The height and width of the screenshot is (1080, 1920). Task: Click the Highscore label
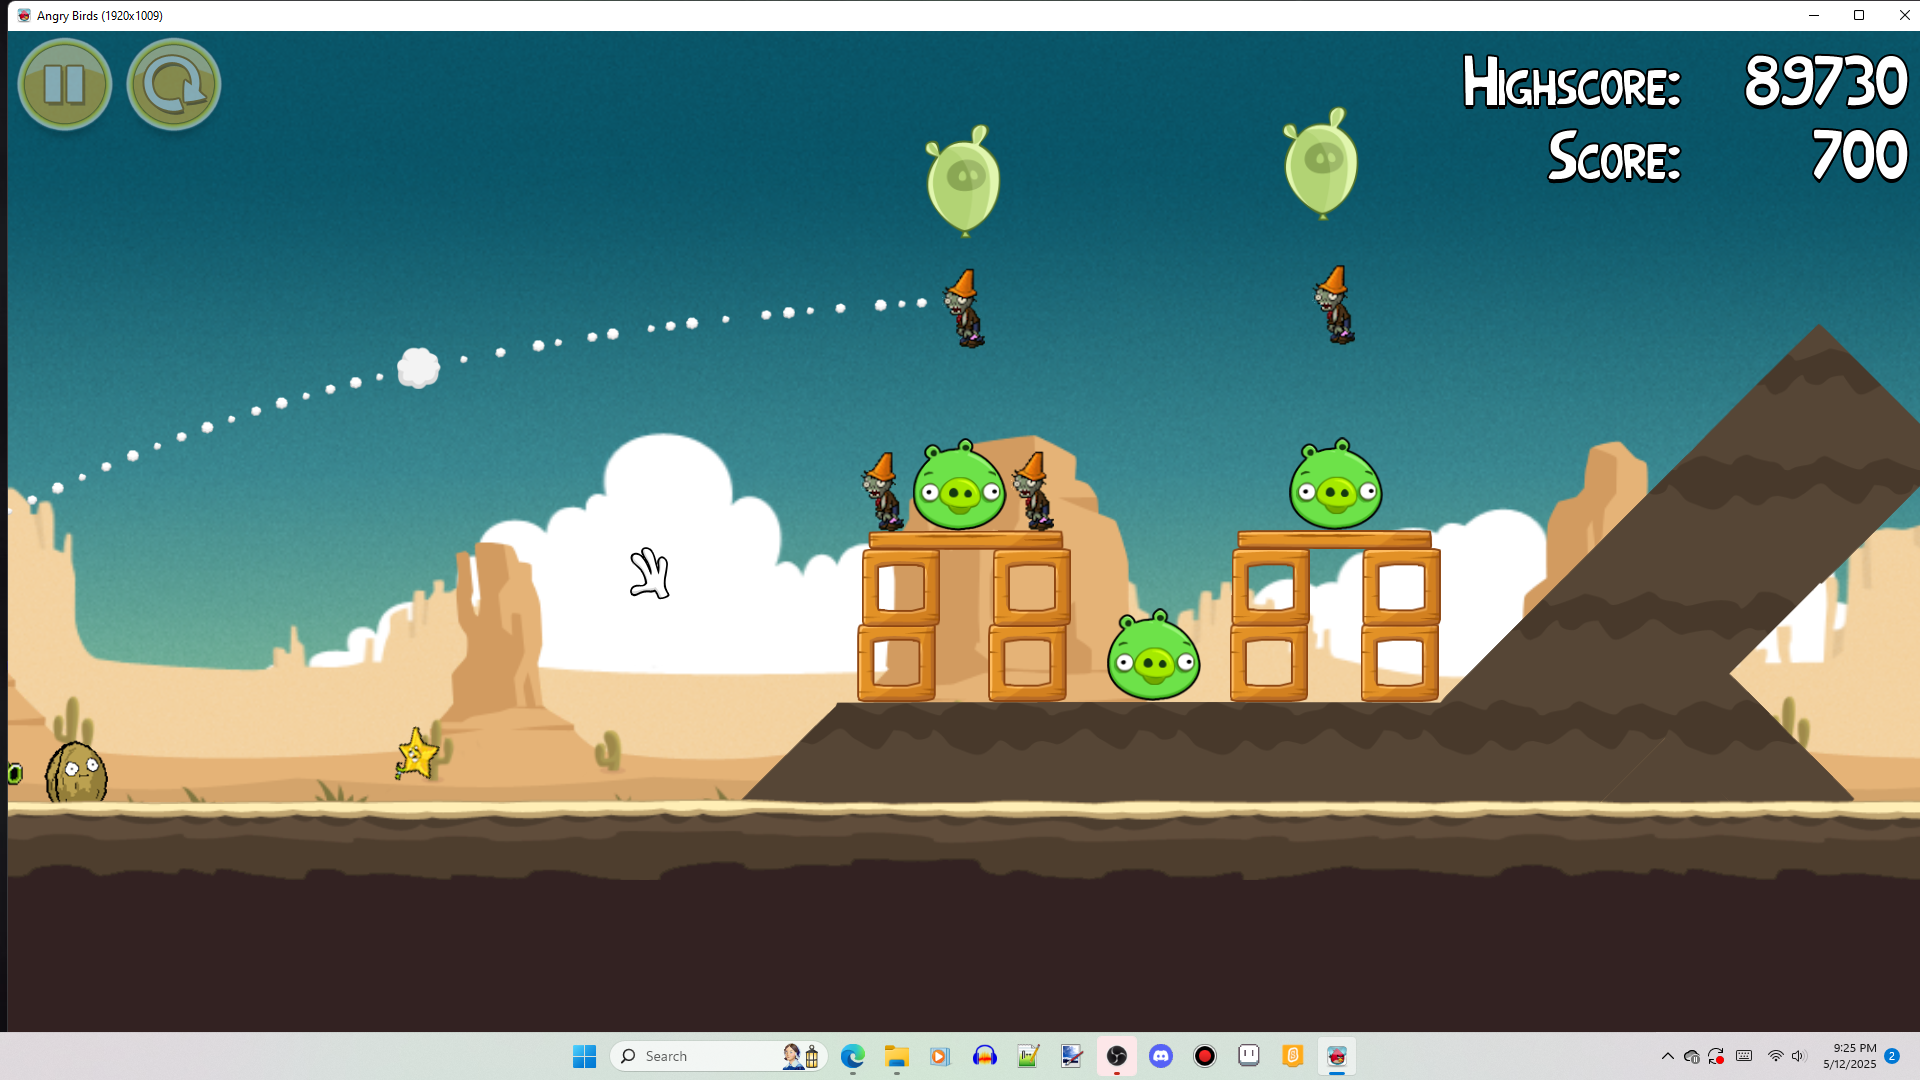point(1571,82)
